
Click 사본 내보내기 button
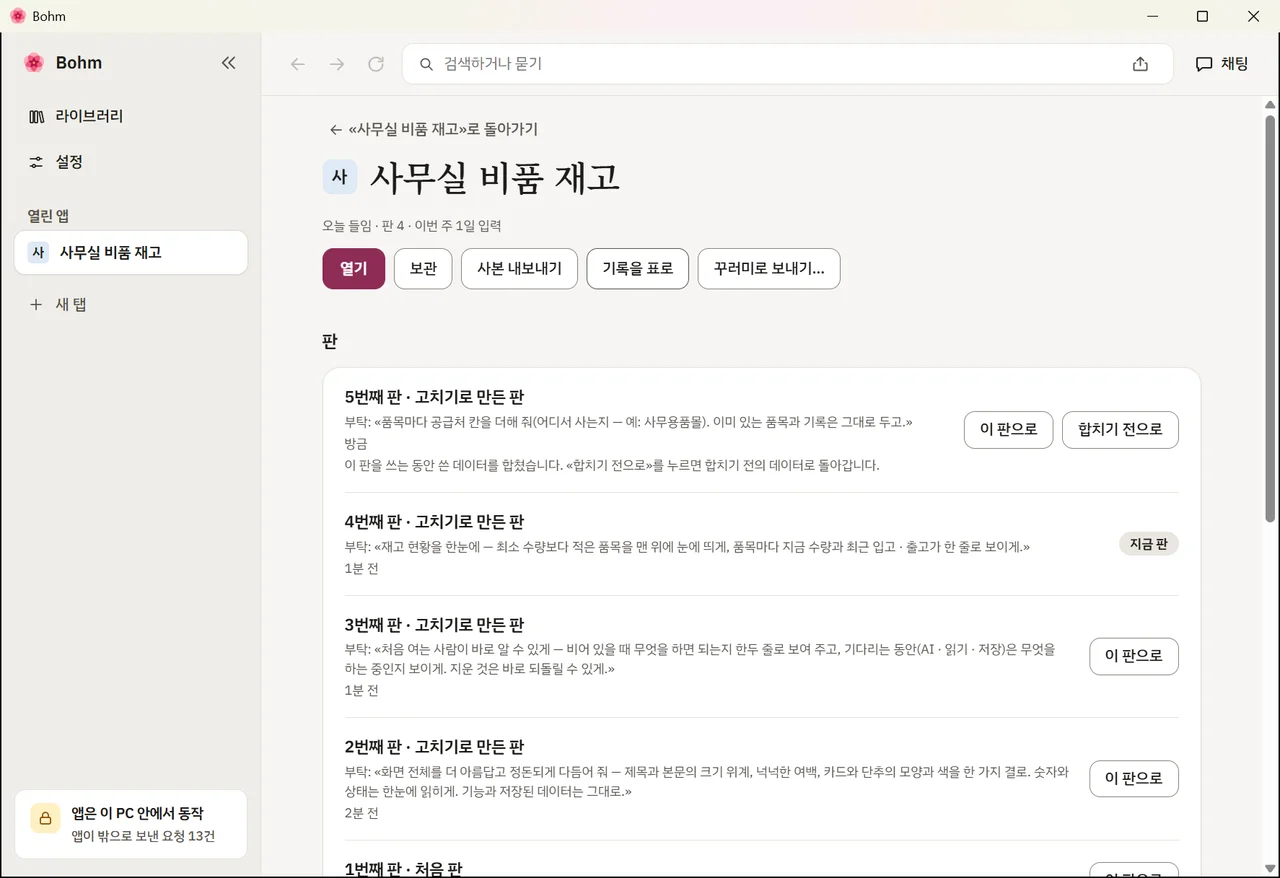pos(519,269)
